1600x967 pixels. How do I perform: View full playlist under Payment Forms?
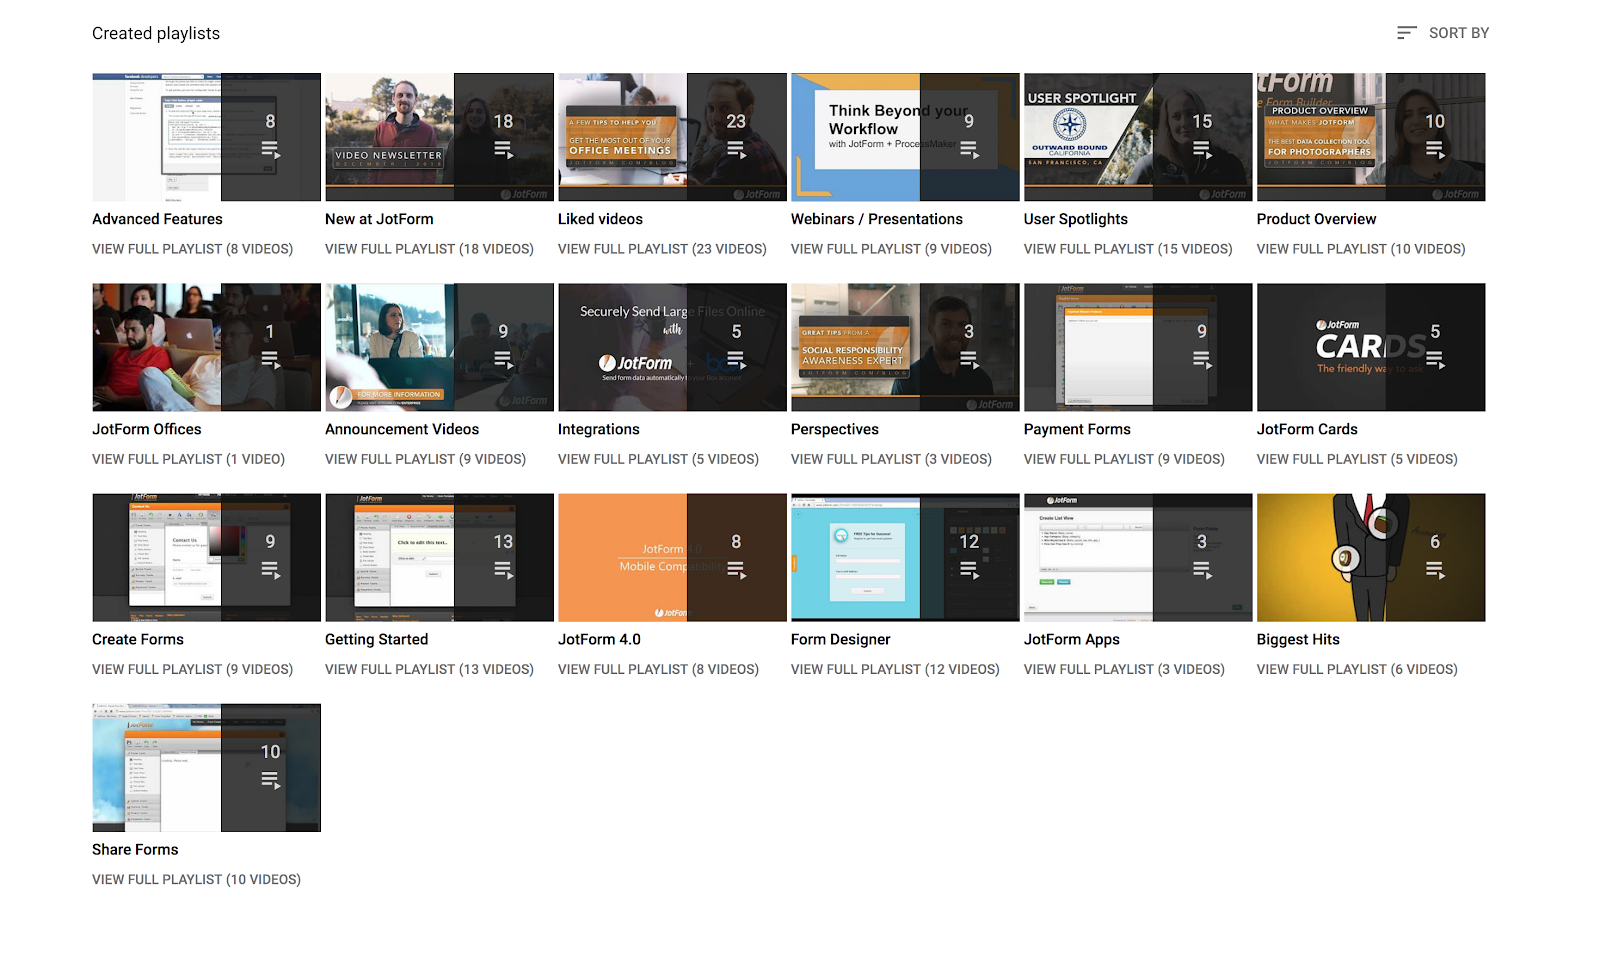coord(1124,459)
